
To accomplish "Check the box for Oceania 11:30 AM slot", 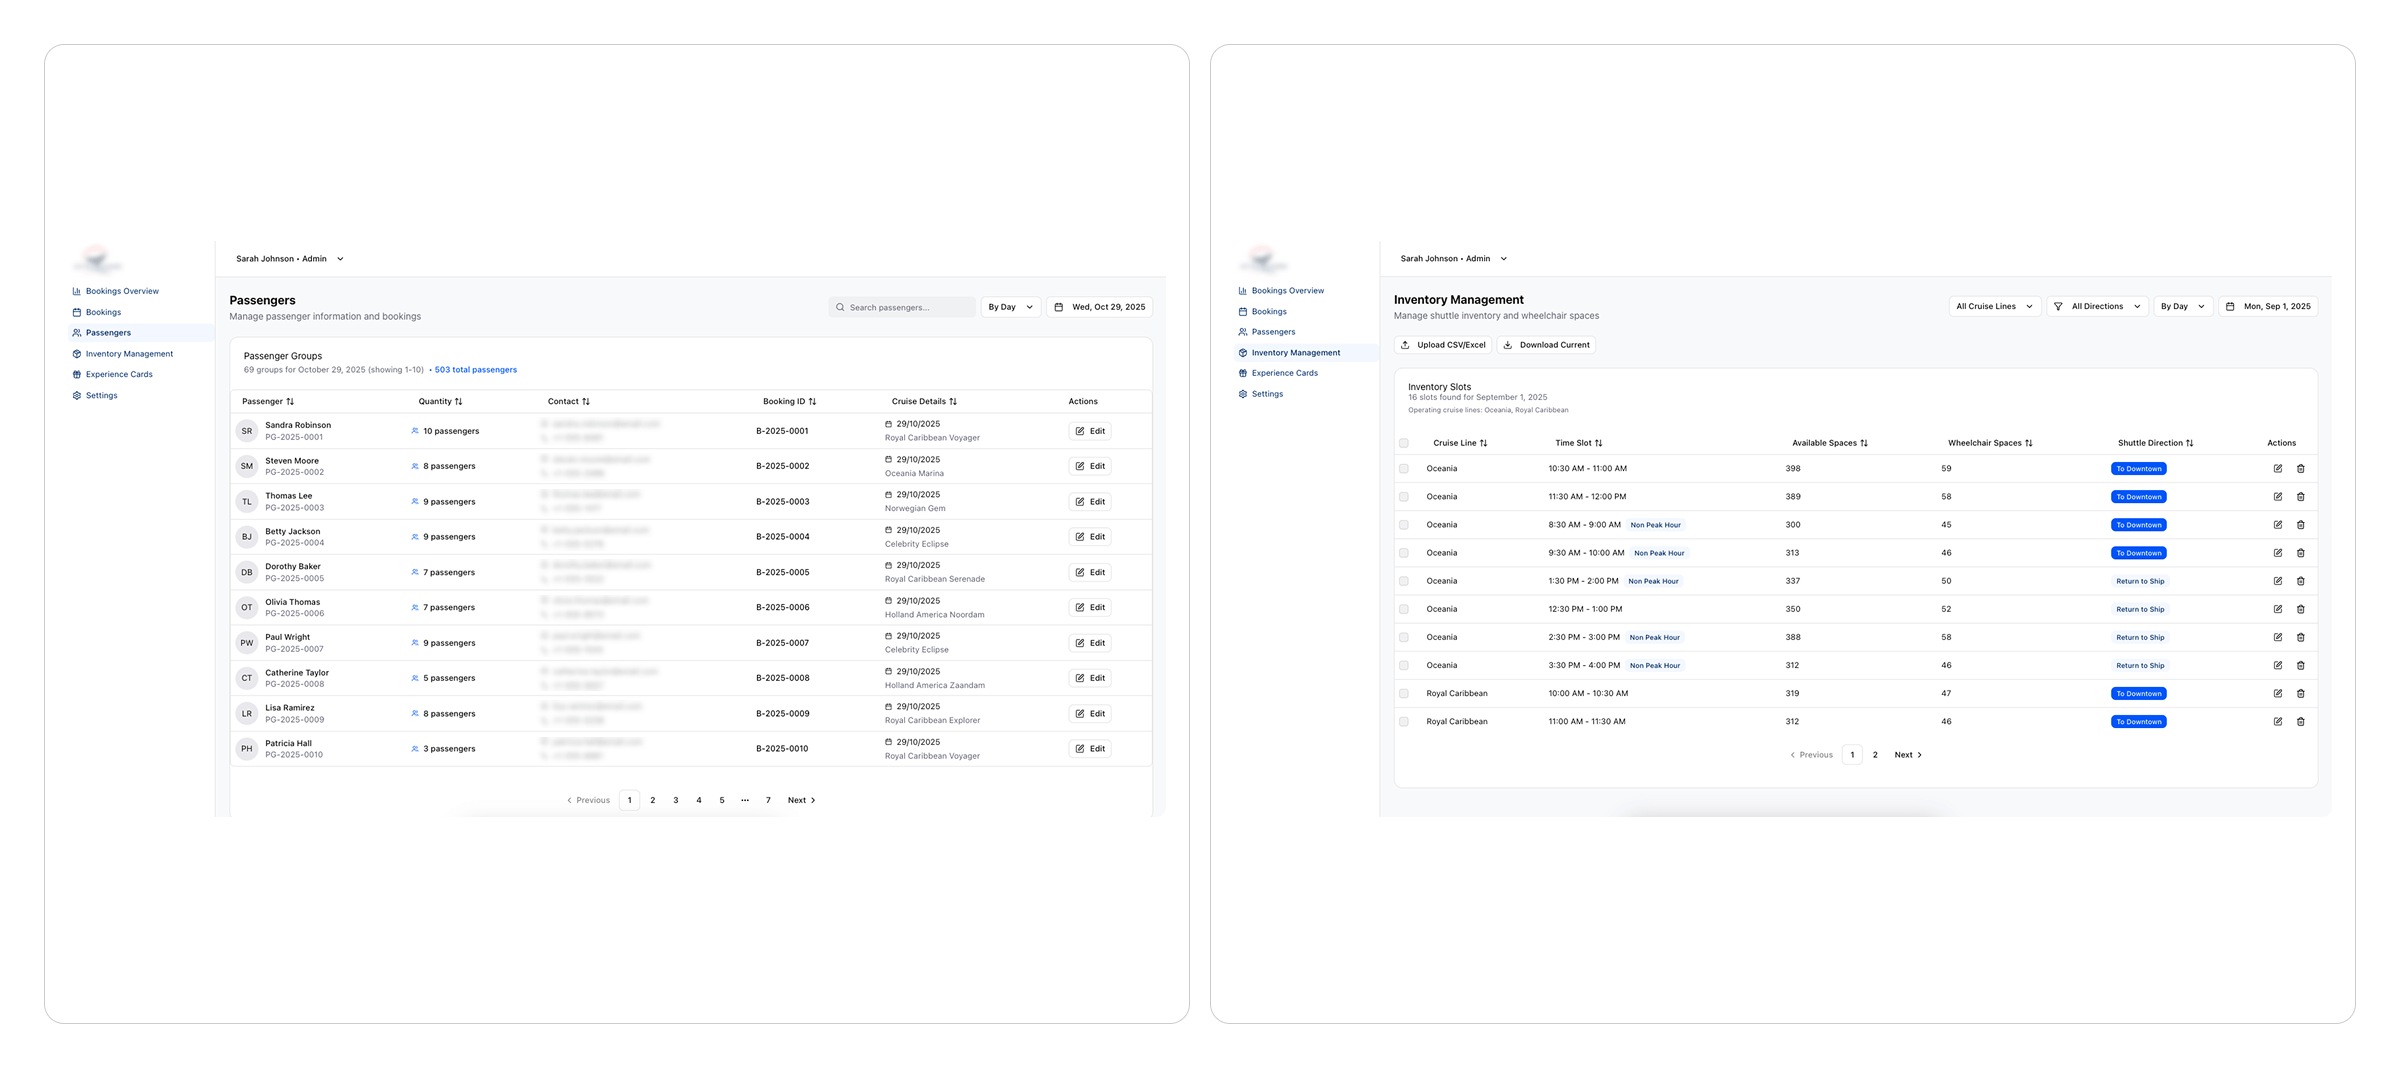I will [x=1404, y=497].
